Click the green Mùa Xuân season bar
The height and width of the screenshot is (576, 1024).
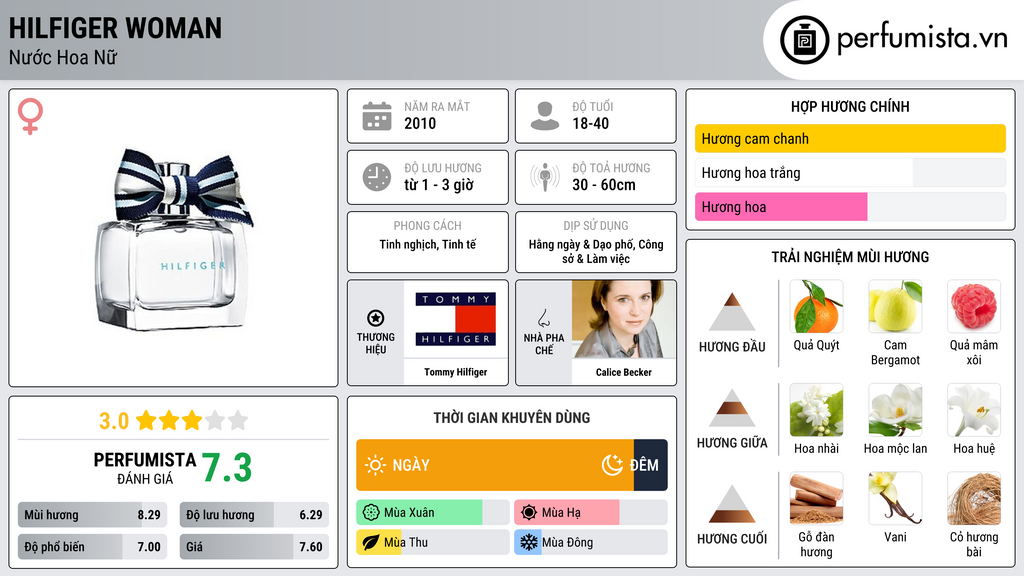coord(432,513)
